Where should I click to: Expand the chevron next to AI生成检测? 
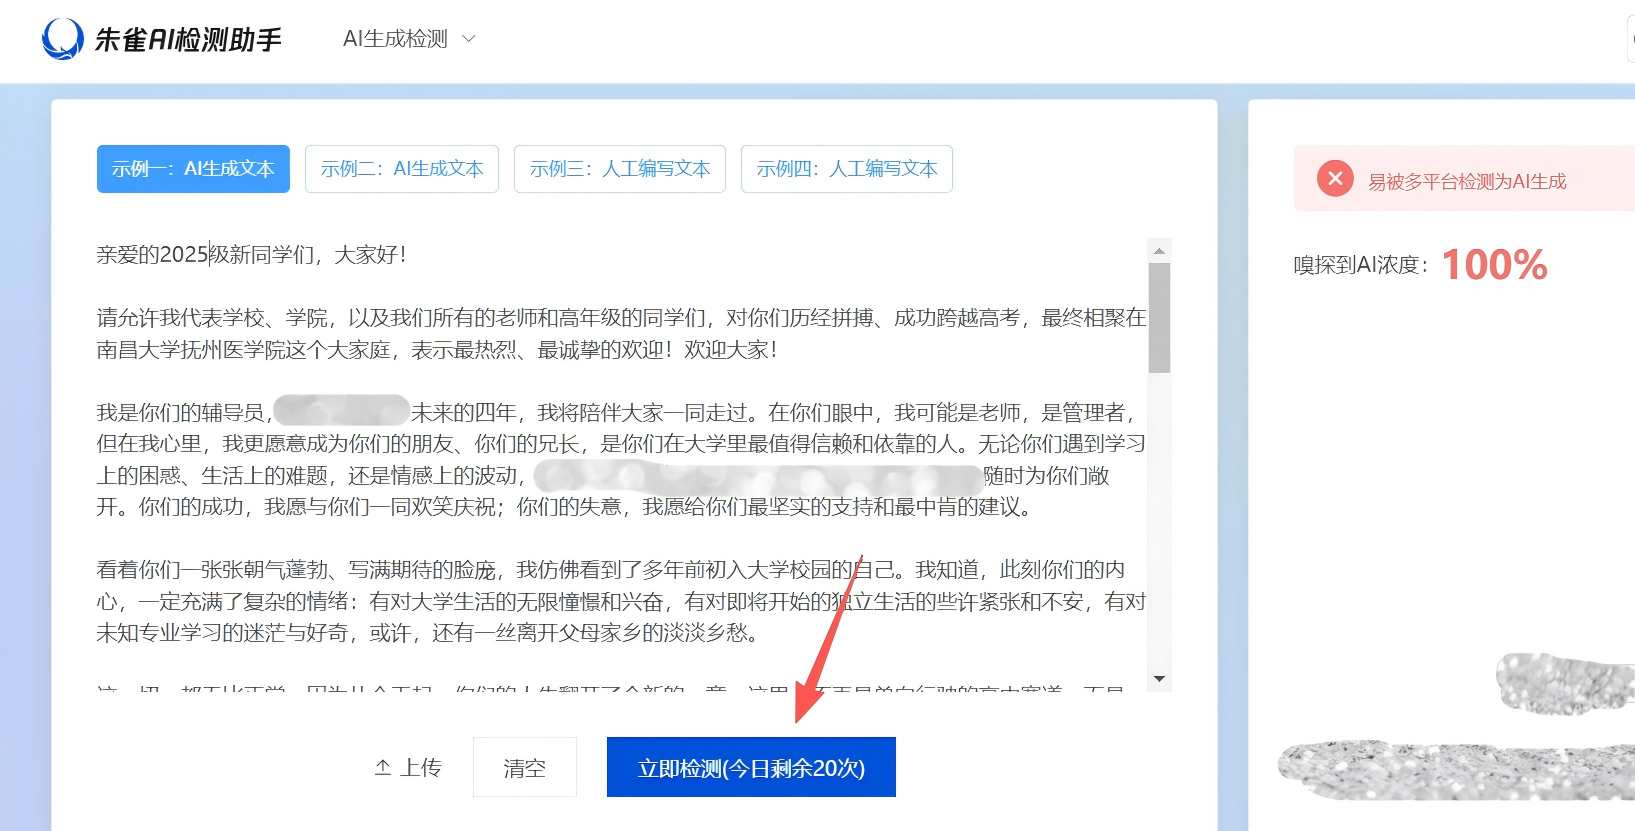click(x=468, y=39)
